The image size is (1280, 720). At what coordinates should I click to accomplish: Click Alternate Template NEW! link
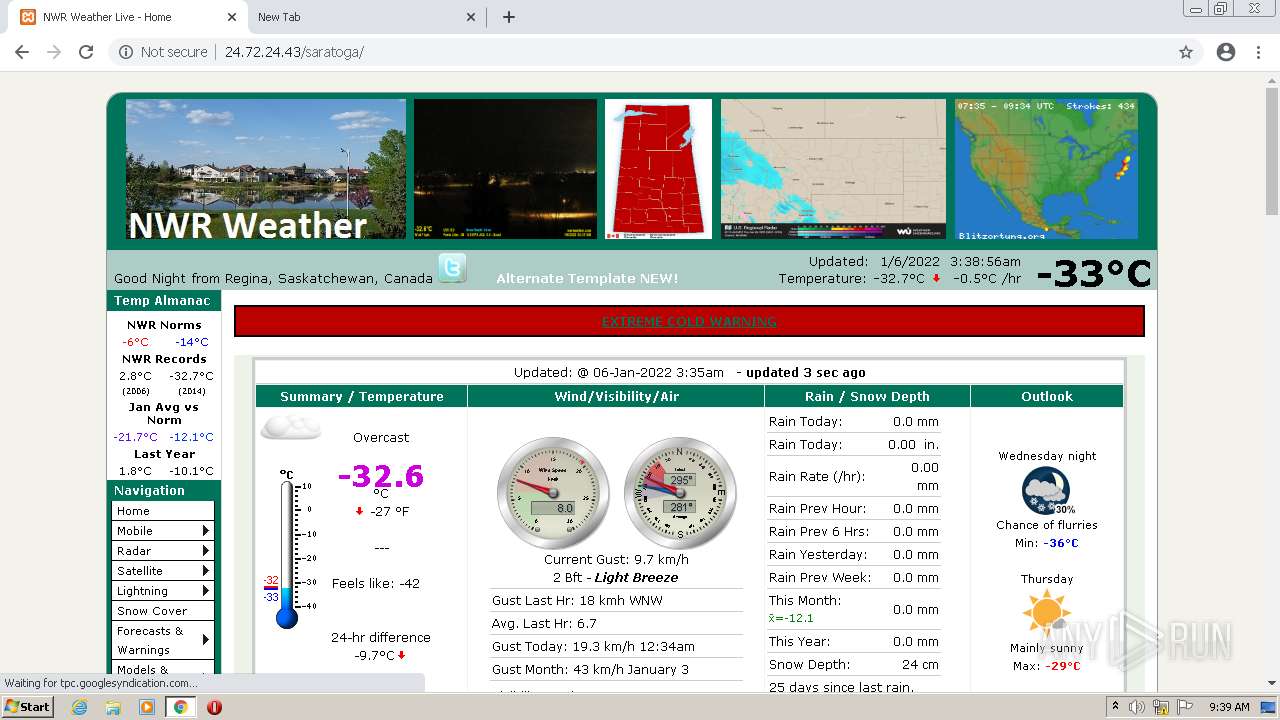pyautogui.click(x=587, y=278)
